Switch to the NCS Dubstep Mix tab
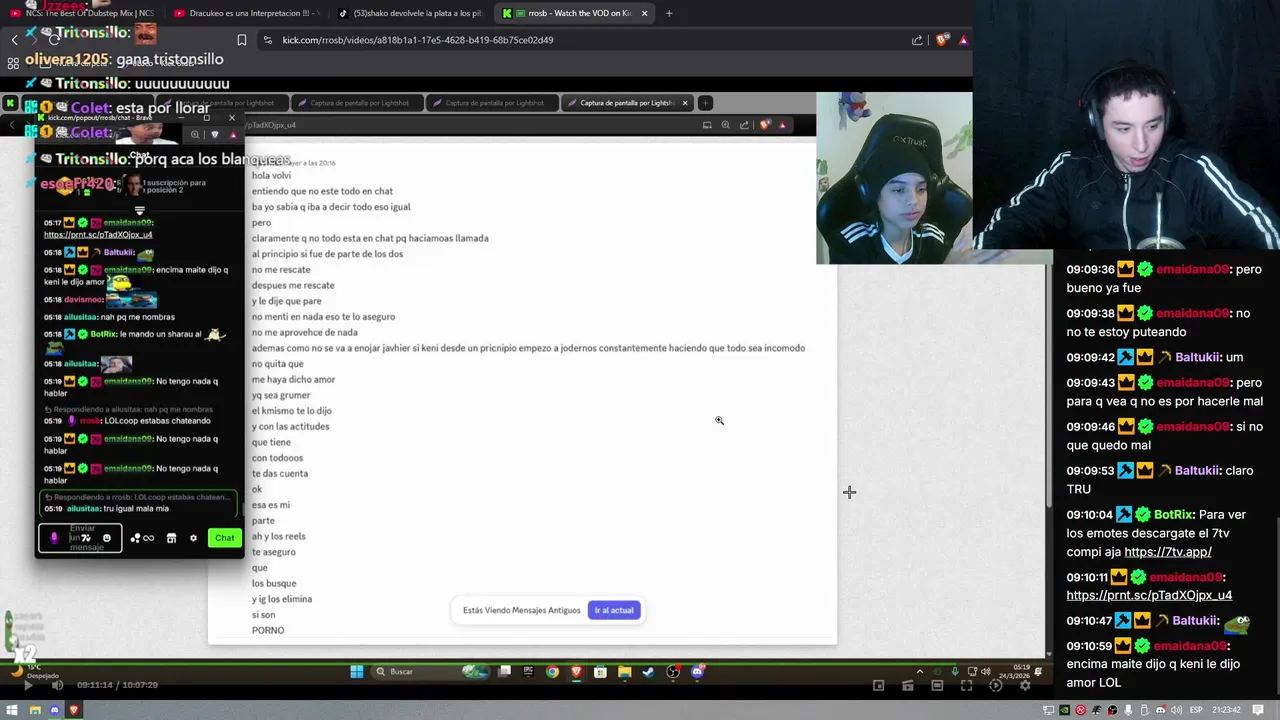Screen dimensions: 1280x720 coord(82,13)
